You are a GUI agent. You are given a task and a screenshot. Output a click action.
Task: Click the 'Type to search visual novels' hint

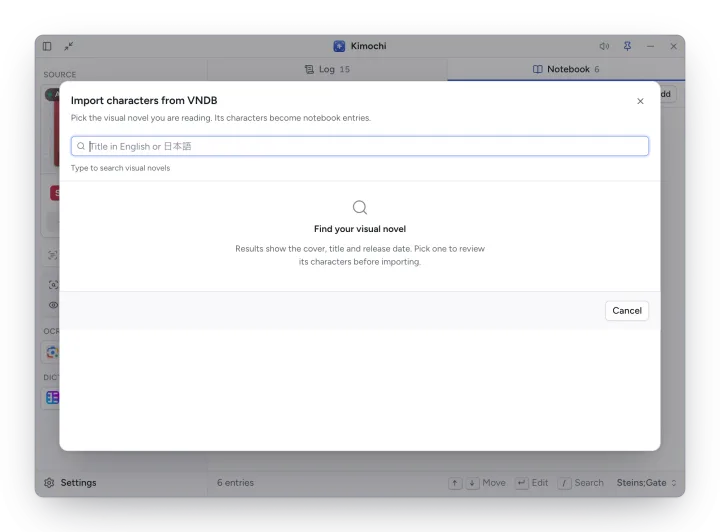pos(120,168)
